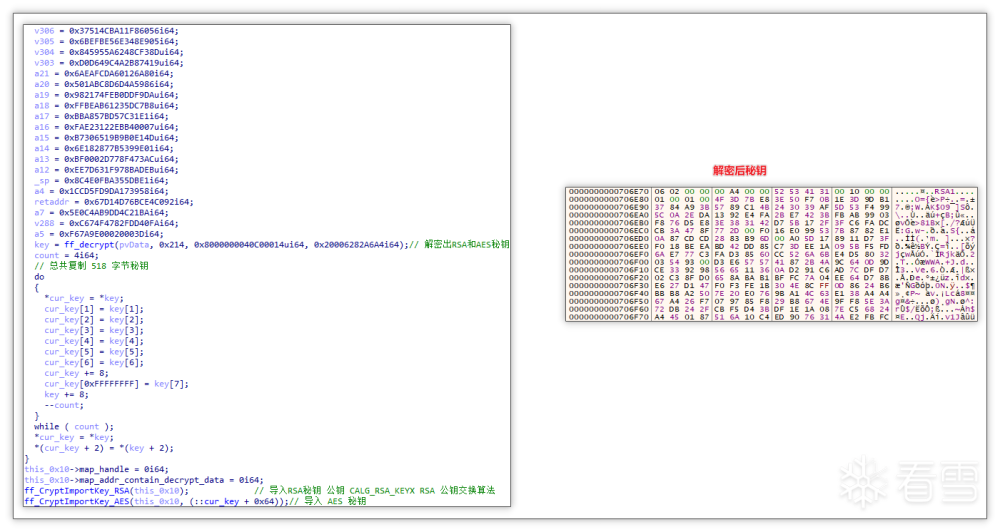1000x532 pixels.
Task: Click the value 0xF67A9E00020003Di64
Action: click(x=111, y=234)
